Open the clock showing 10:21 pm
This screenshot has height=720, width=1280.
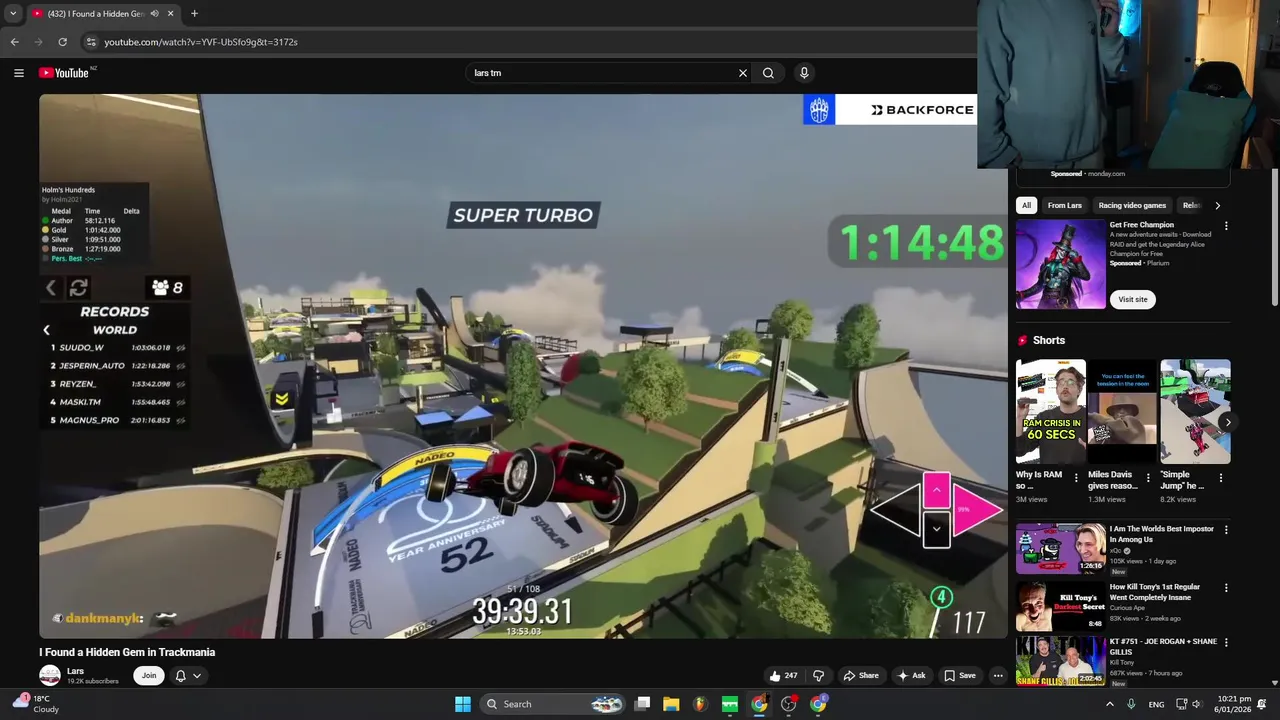(1235, 704)
